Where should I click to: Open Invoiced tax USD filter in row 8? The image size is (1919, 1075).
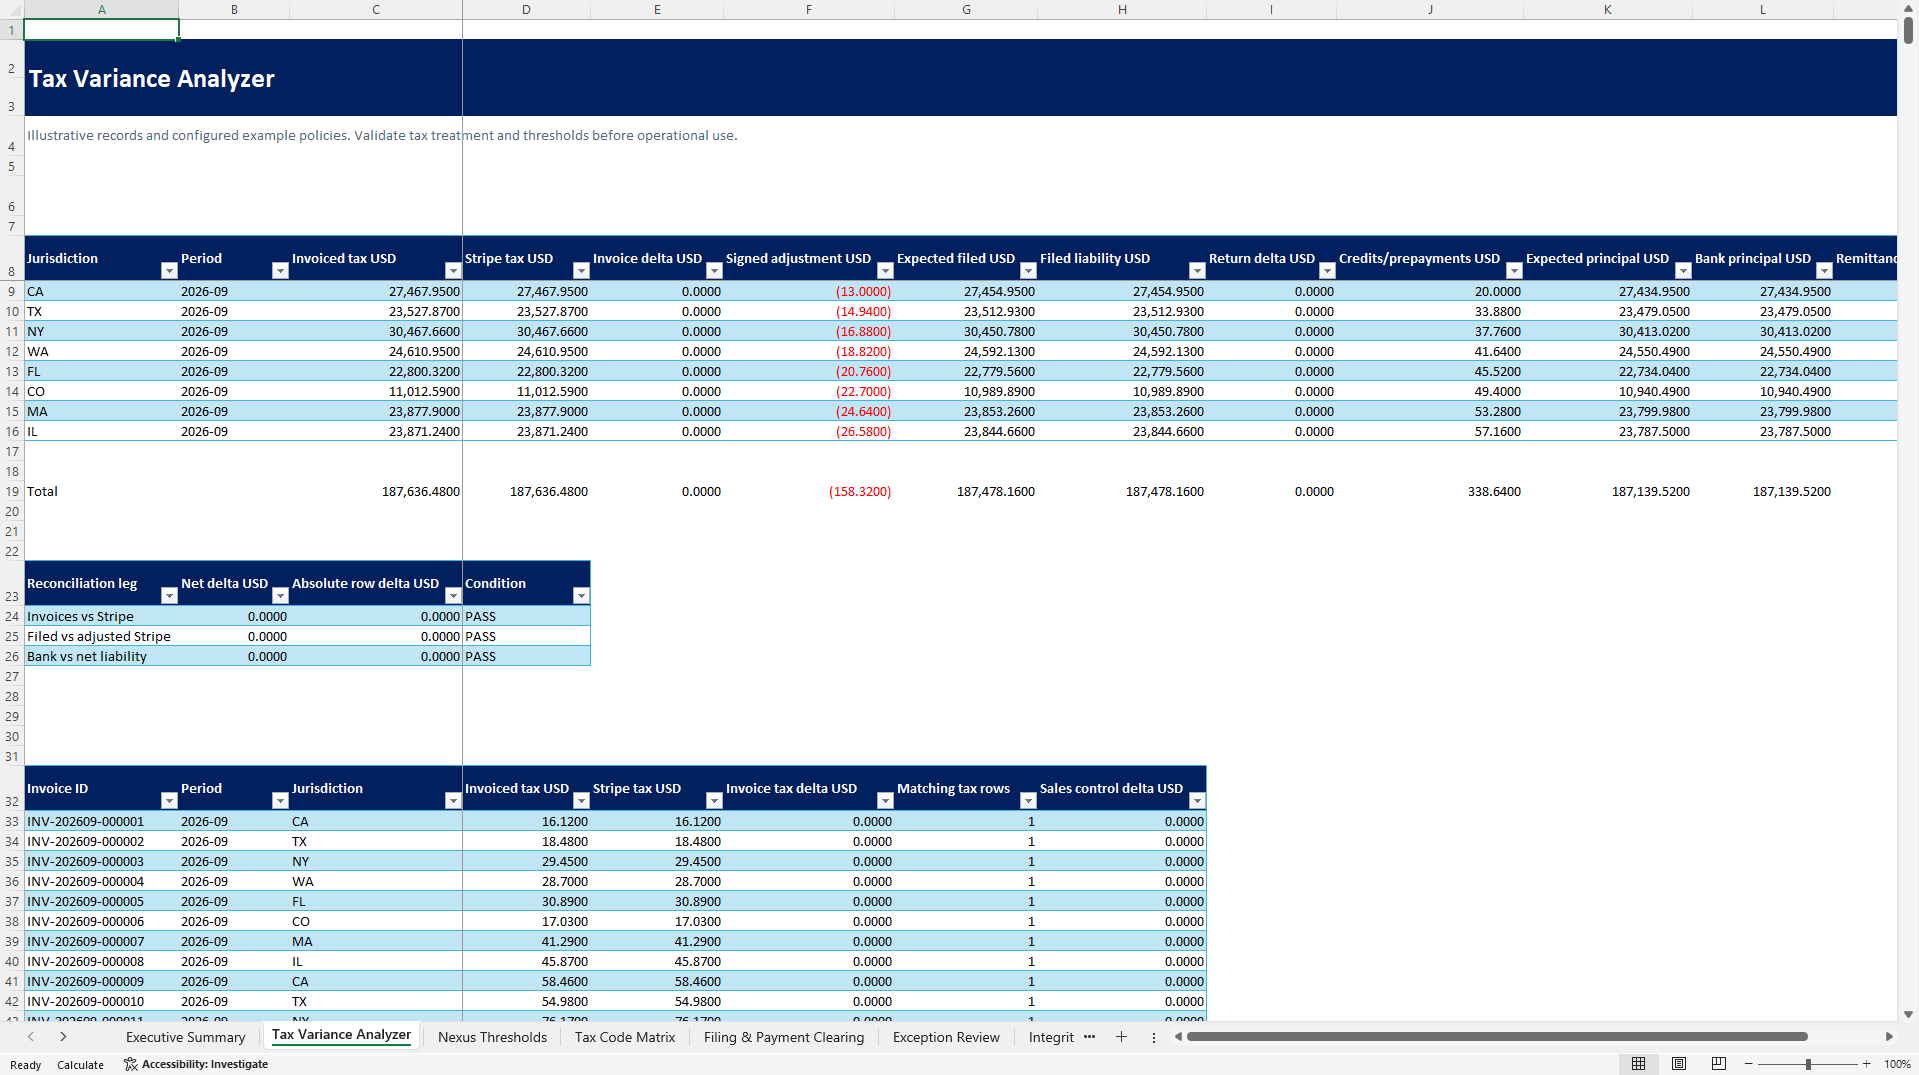tap(453, 271)
